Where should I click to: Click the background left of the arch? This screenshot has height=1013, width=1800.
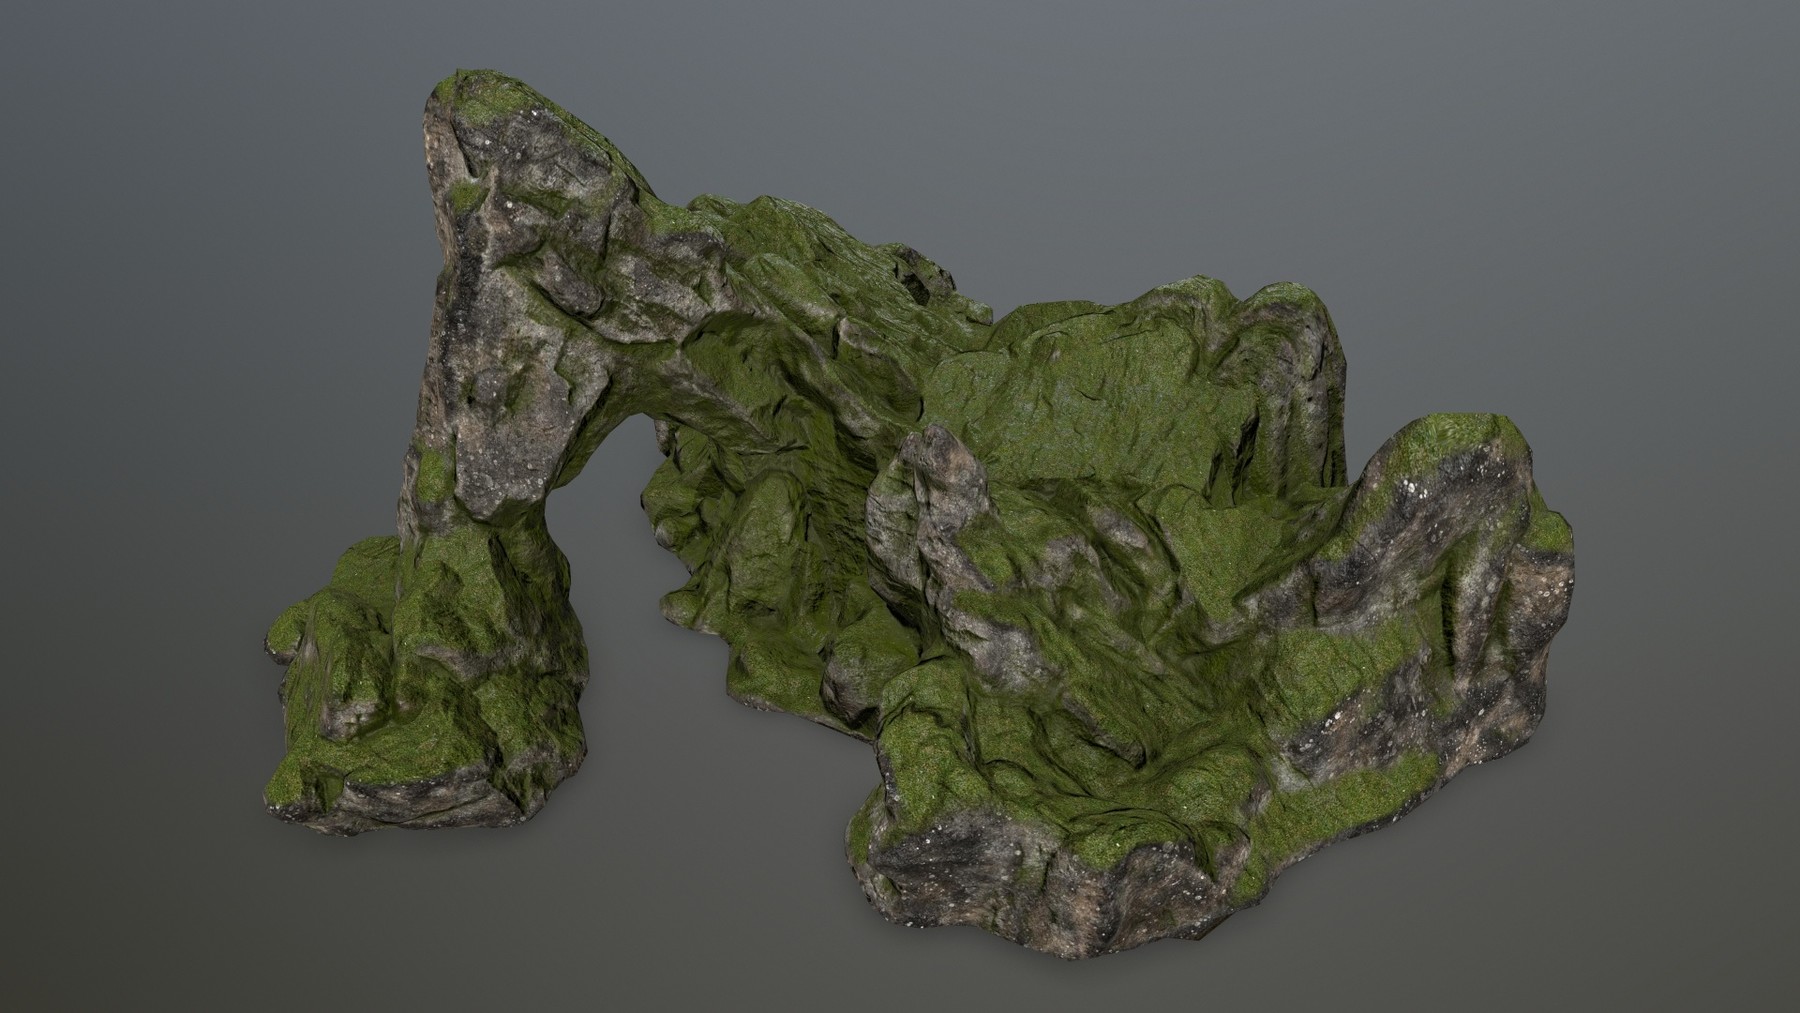[200, 300]
